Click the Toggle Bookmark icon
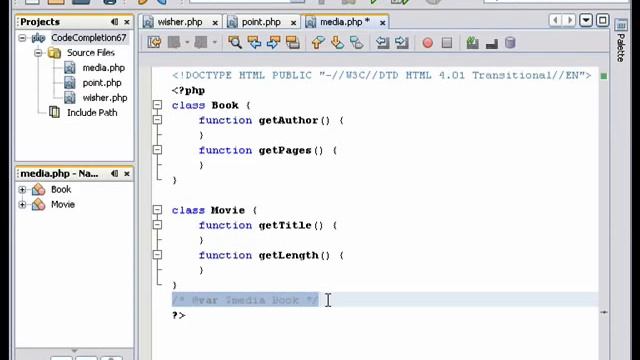640x360 pixels. 356,42
